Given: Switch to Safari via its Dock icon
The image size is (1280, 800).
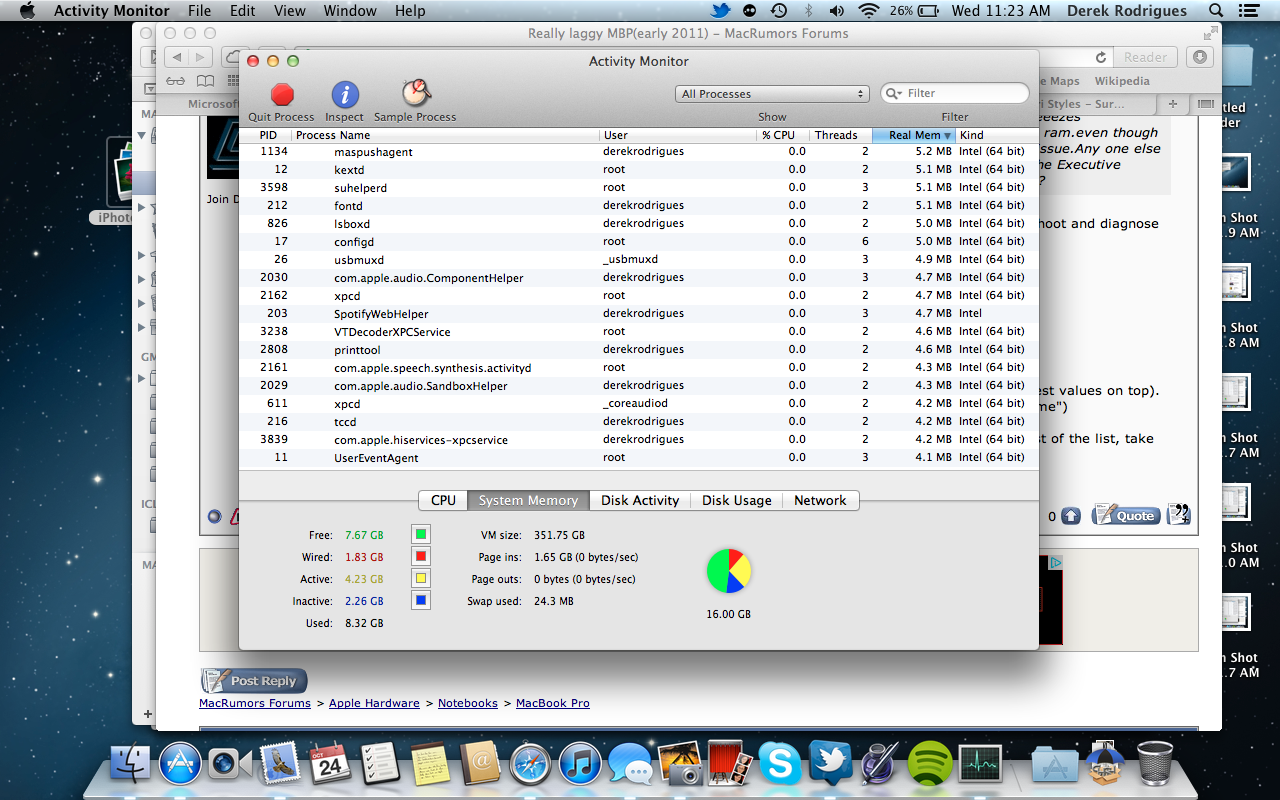Looking at the screenshot, I should (x=530, y=765).
